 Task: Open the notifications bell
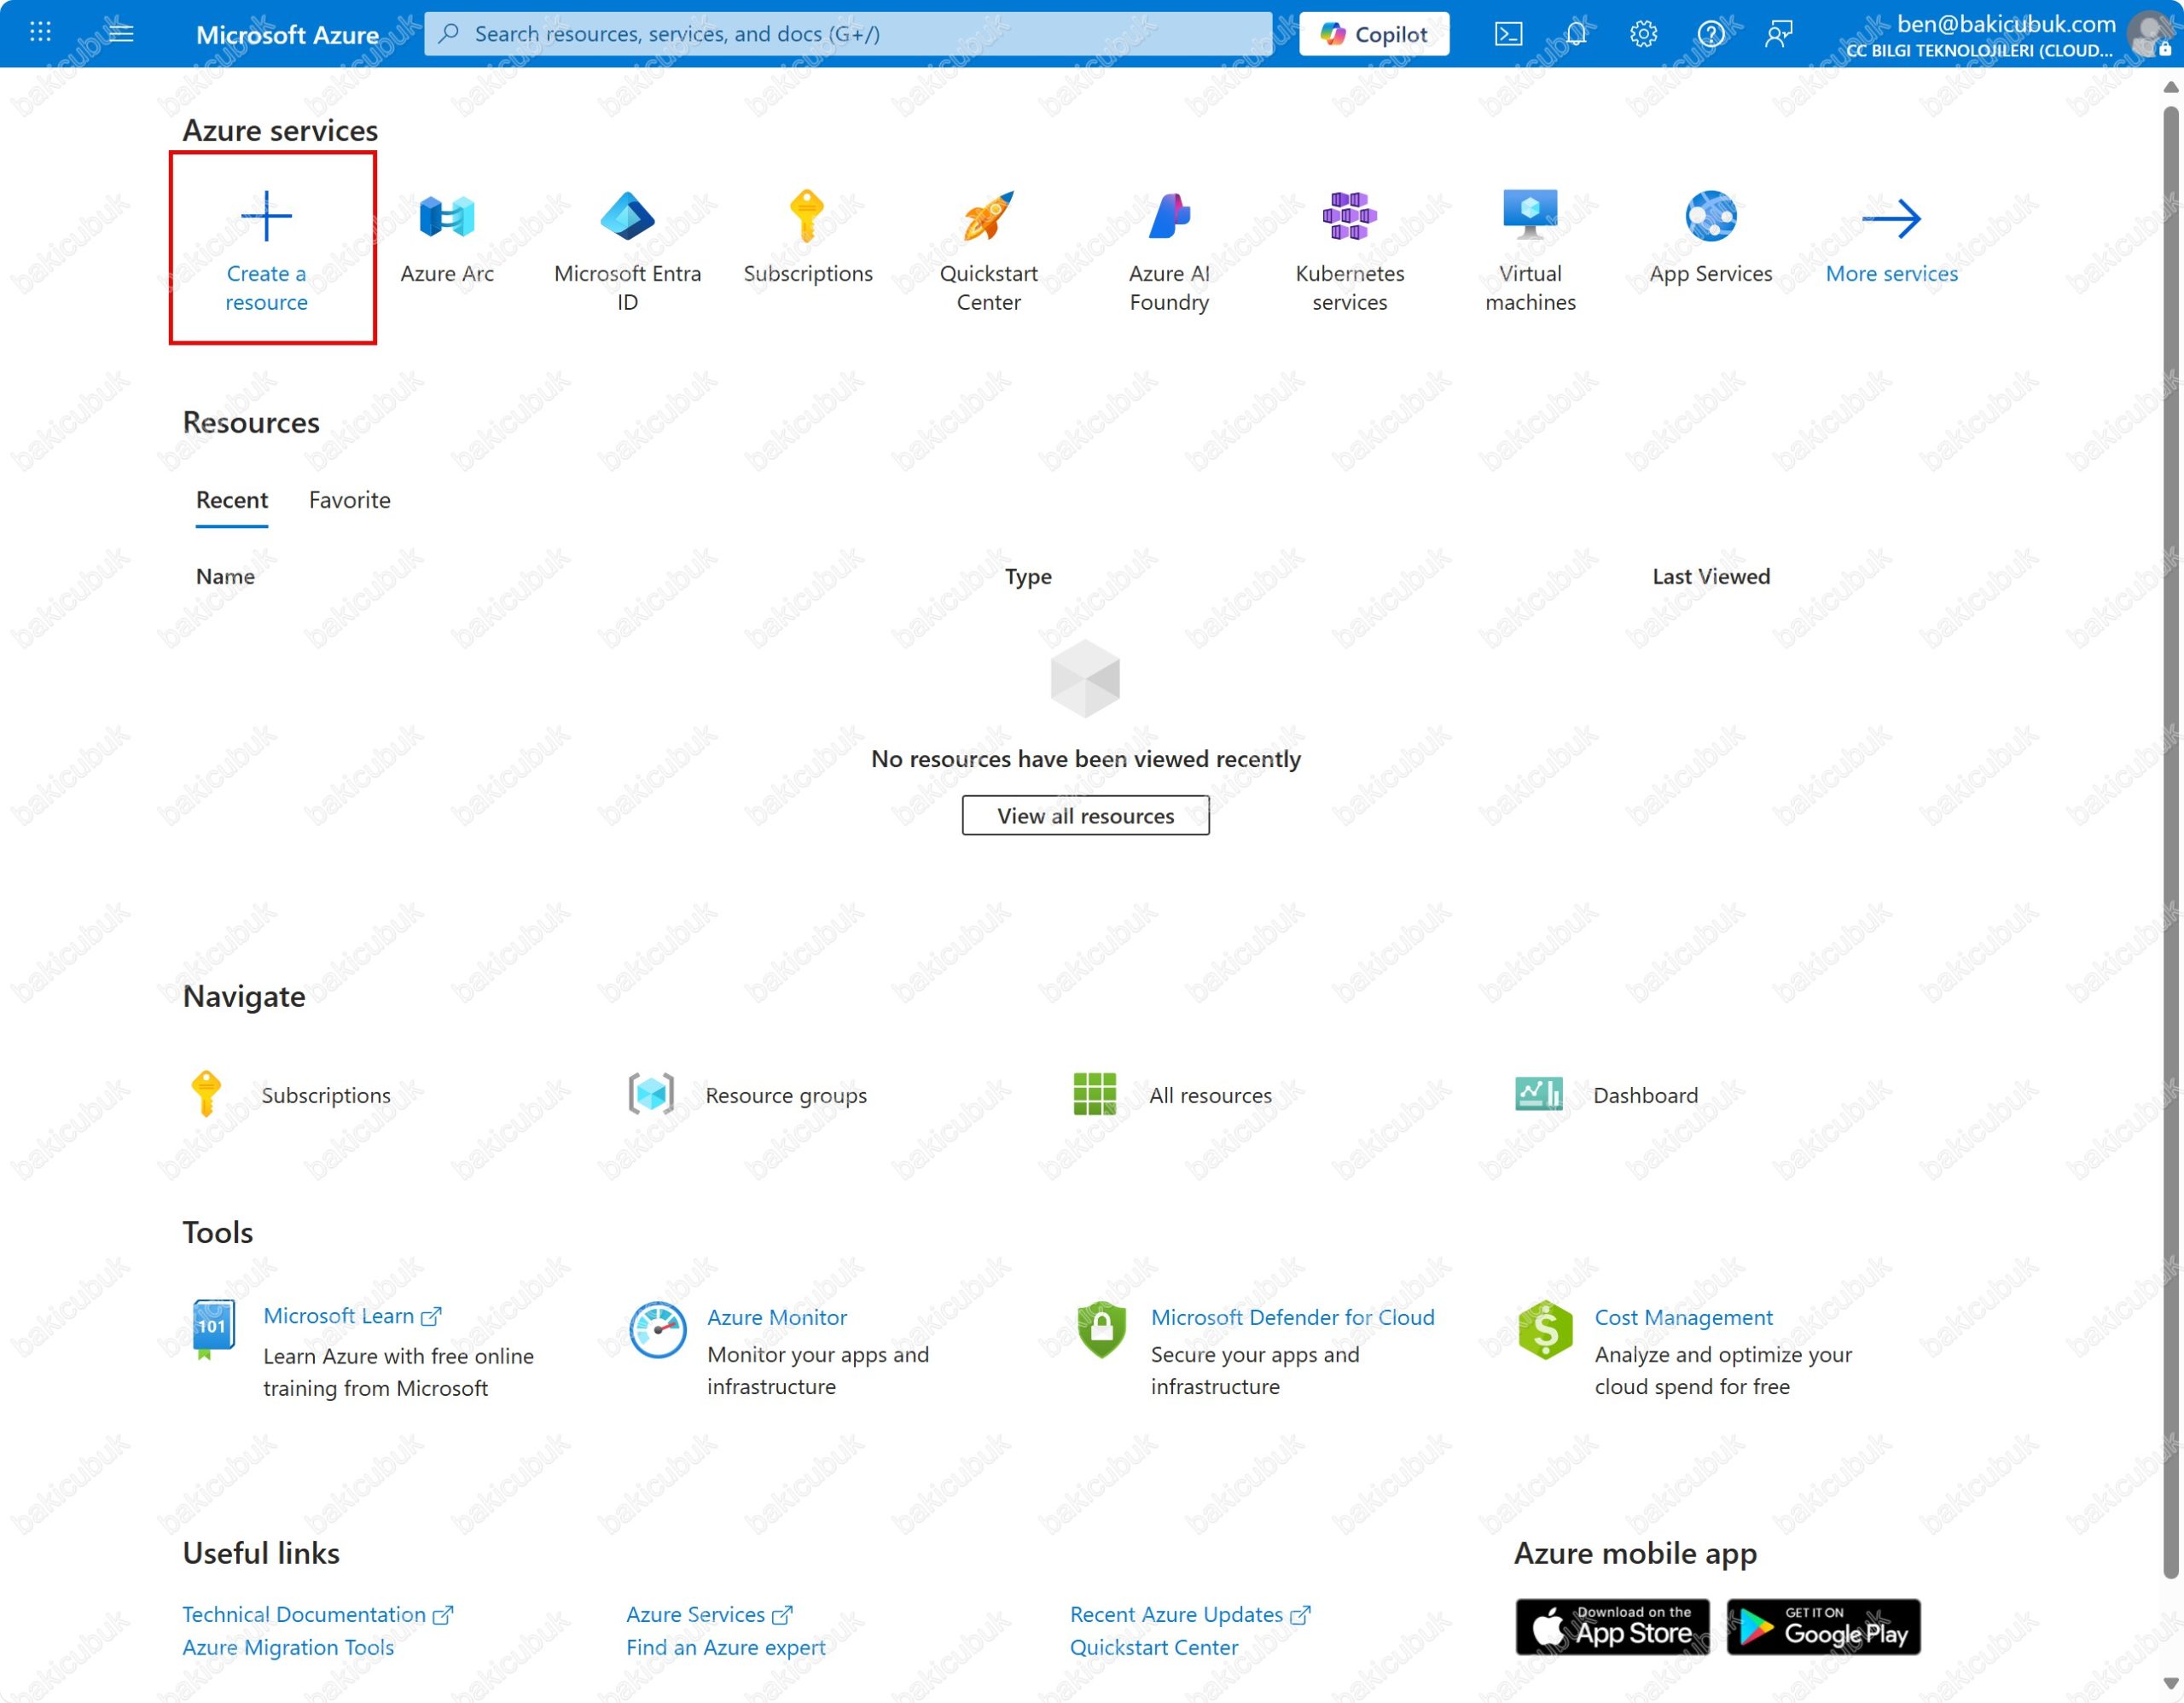[1575, 34]
